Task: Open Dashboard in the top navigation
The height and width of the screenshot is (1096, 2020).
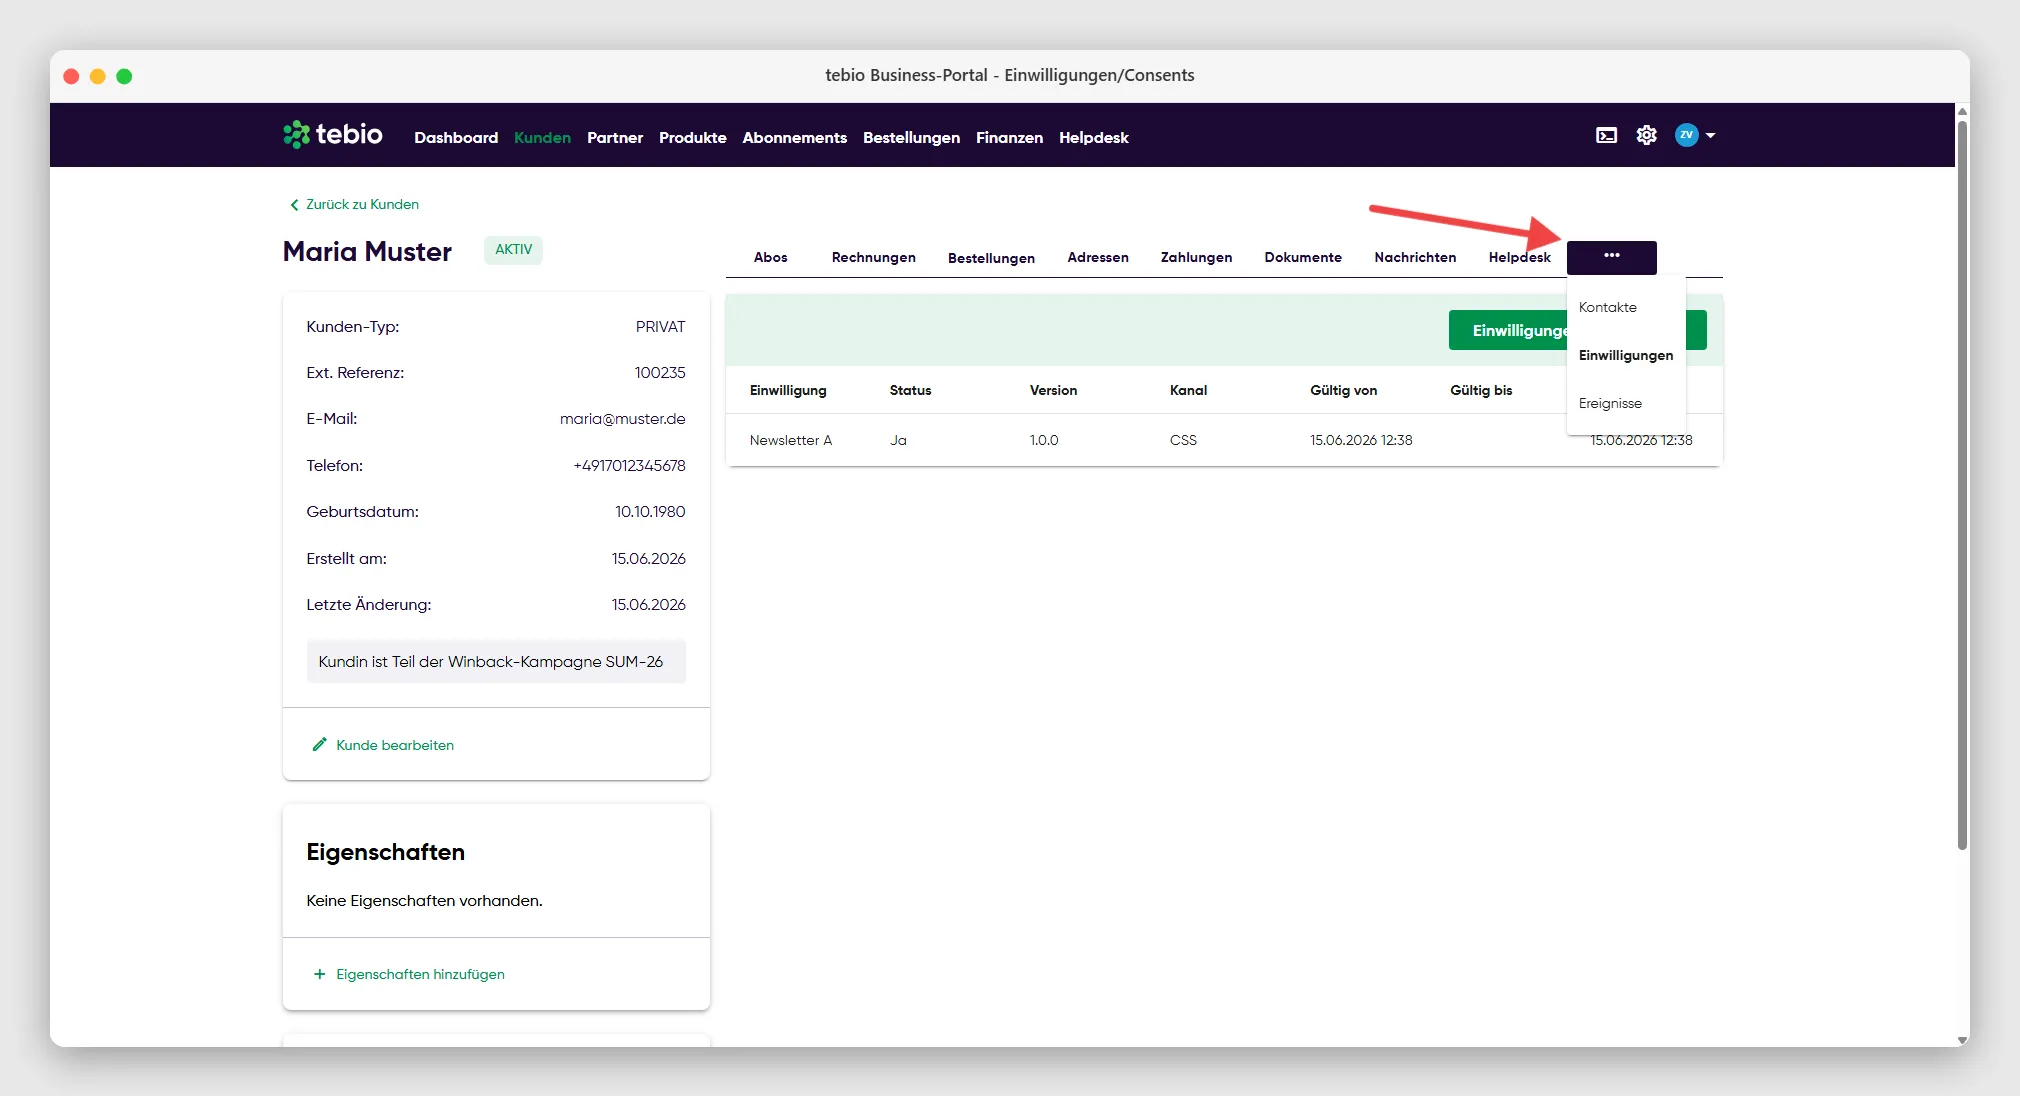Action: (x=456, y=138)
